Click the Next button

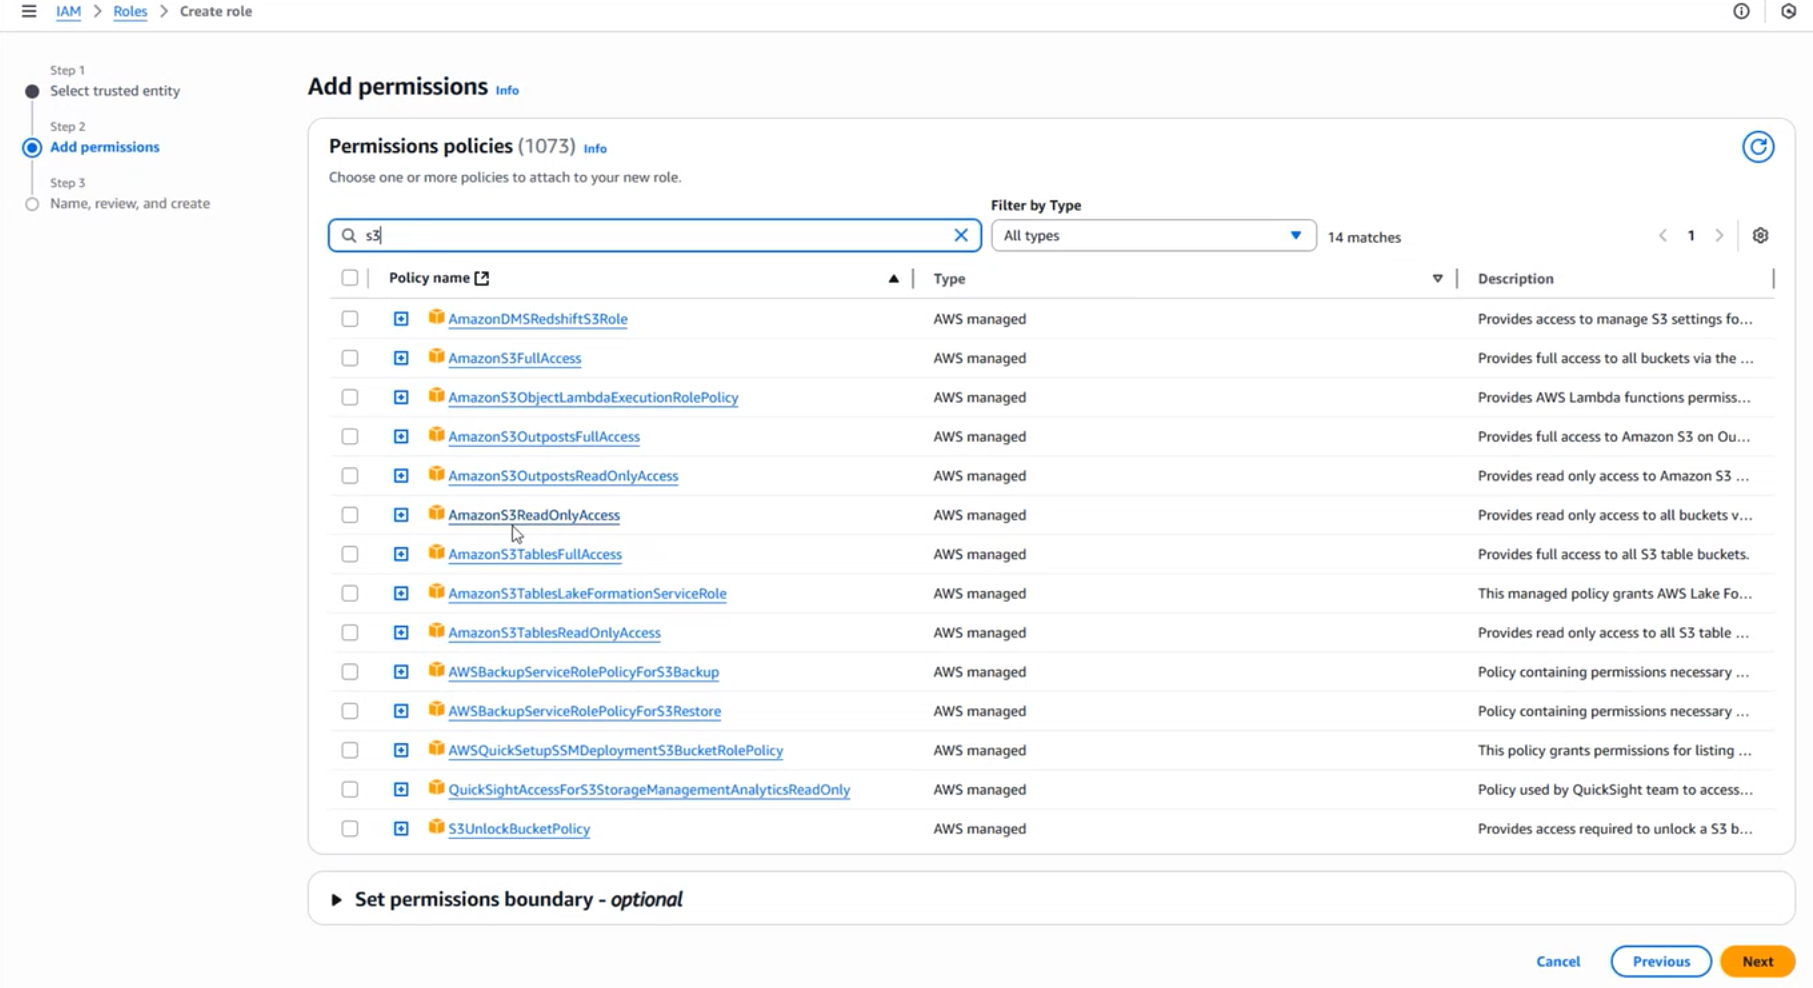1757,961
